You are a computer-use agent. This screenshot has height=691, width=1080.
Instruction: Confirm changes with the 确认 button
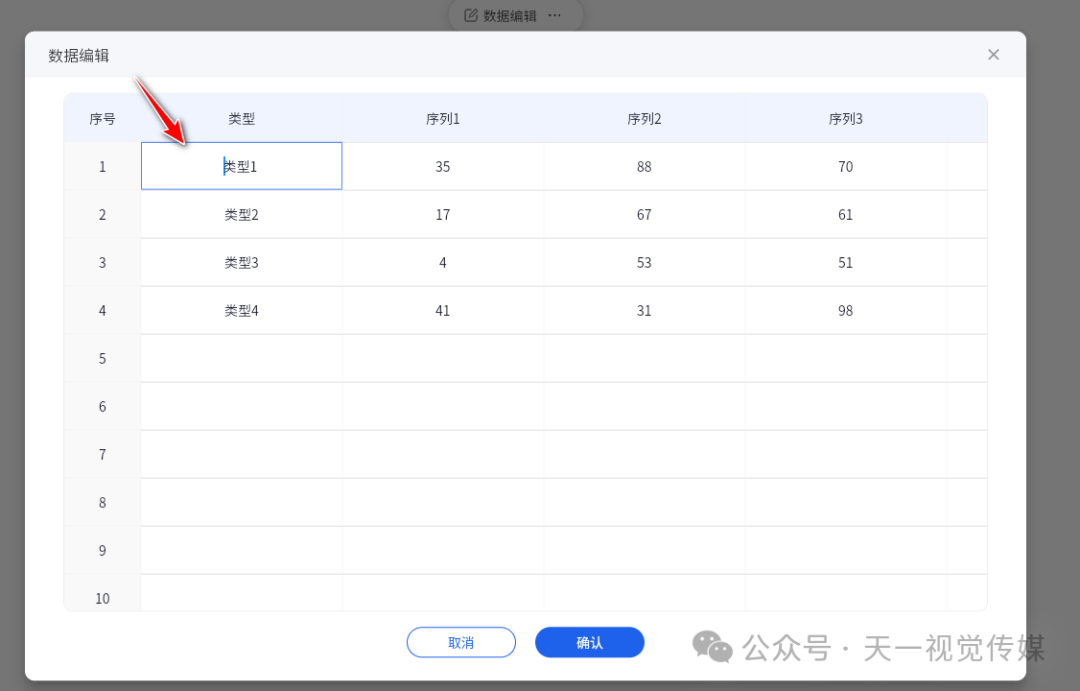(x=589, y=642)
